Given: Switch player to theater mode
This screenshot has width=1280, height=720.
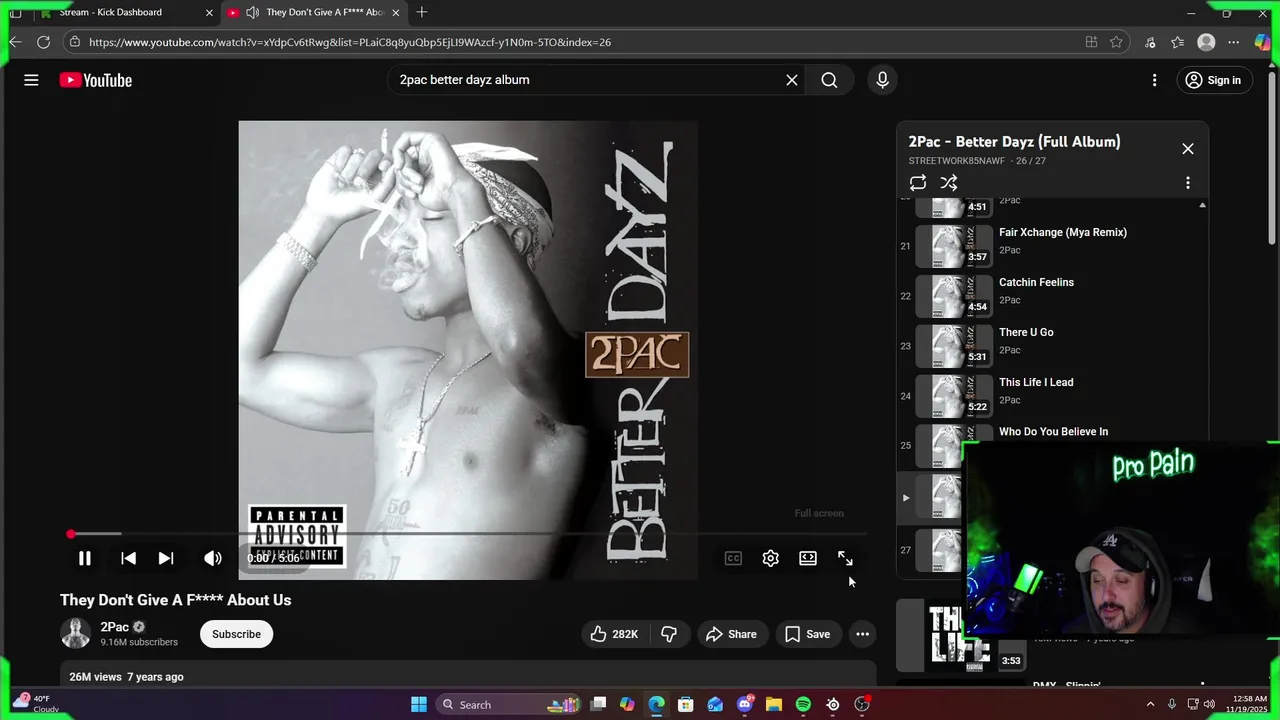Looking at the screenshot, I should point(808,558).
